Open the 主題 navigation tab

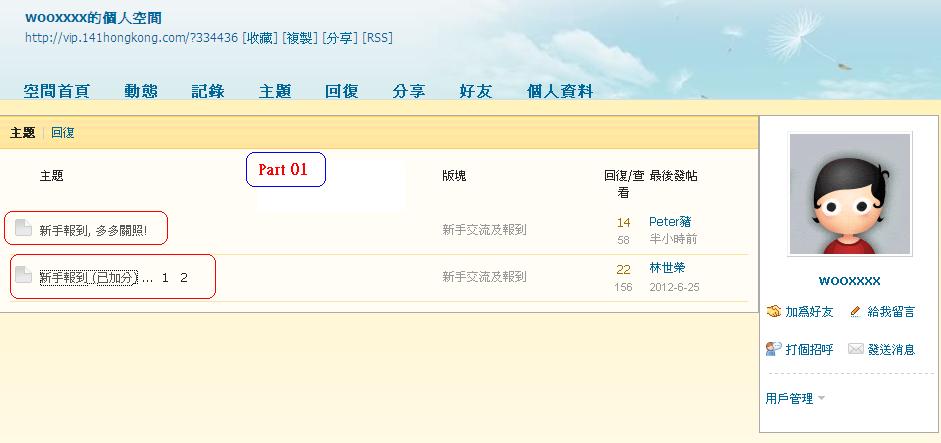[x=275, y=91]
